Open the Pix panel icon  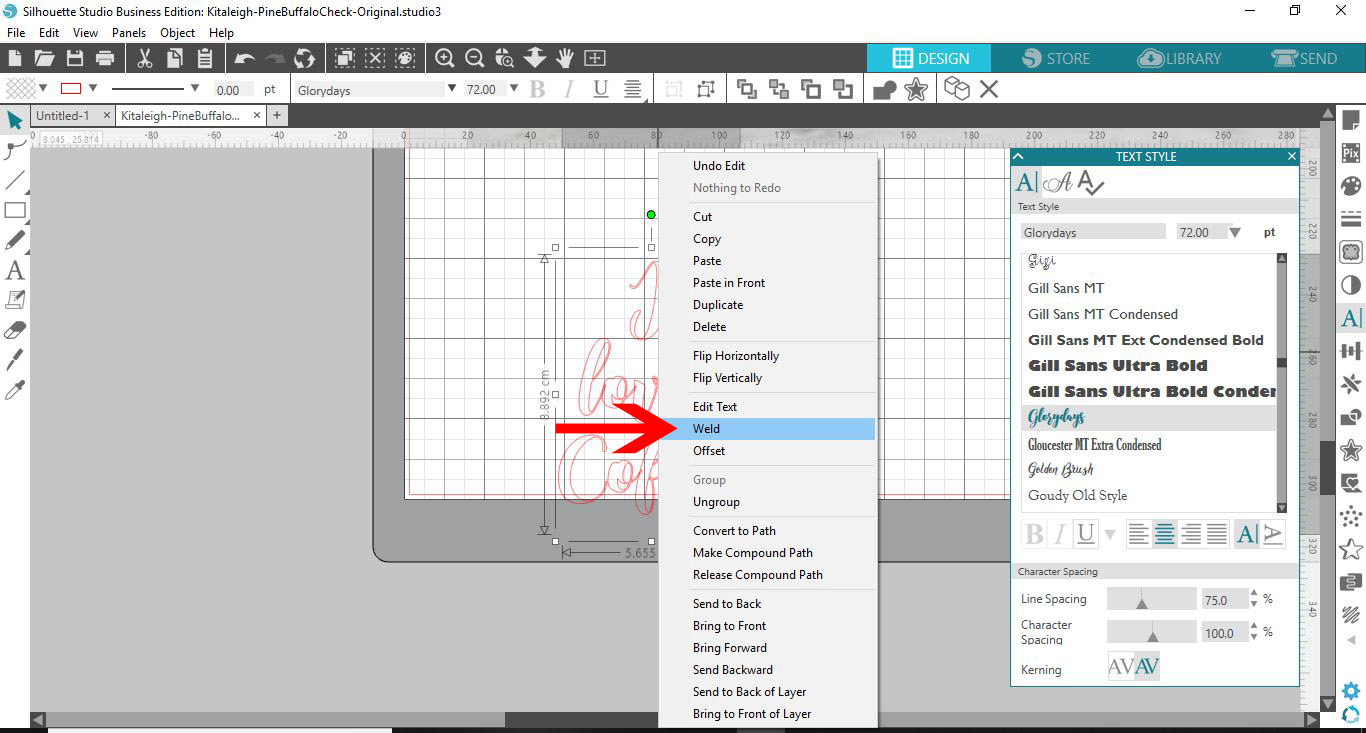coord(1351,153)
